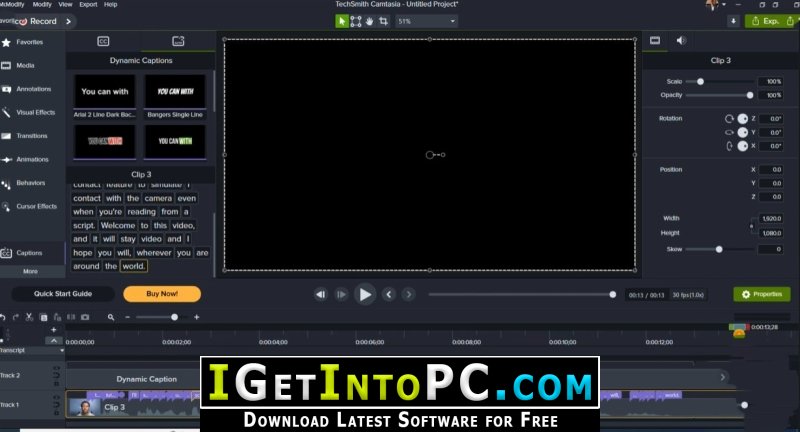Edit the Rotation X degrees field
The image size is (800, 432).
[x=770, y=146]
